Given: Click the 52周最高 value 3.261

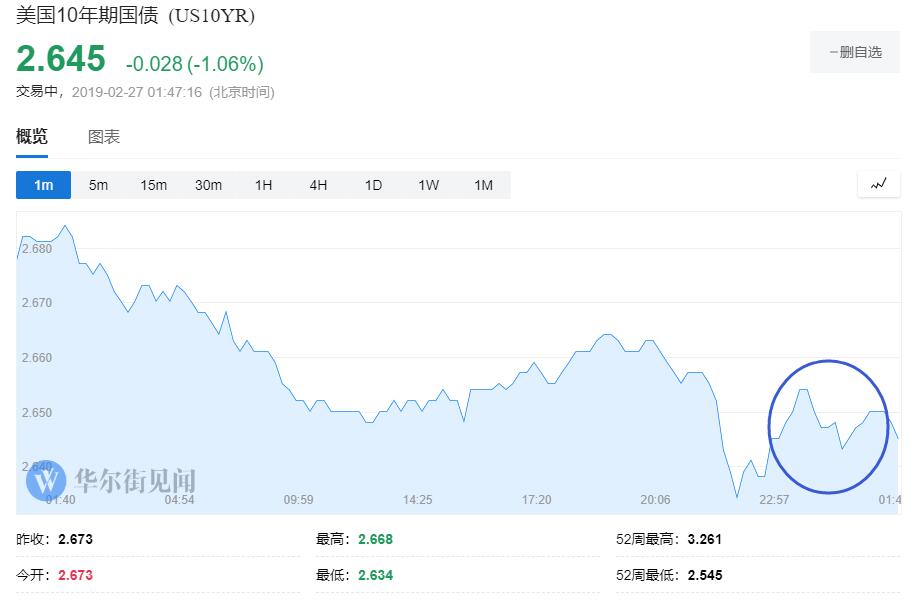Looking at the screenshot, I should [x=704, y=539].
